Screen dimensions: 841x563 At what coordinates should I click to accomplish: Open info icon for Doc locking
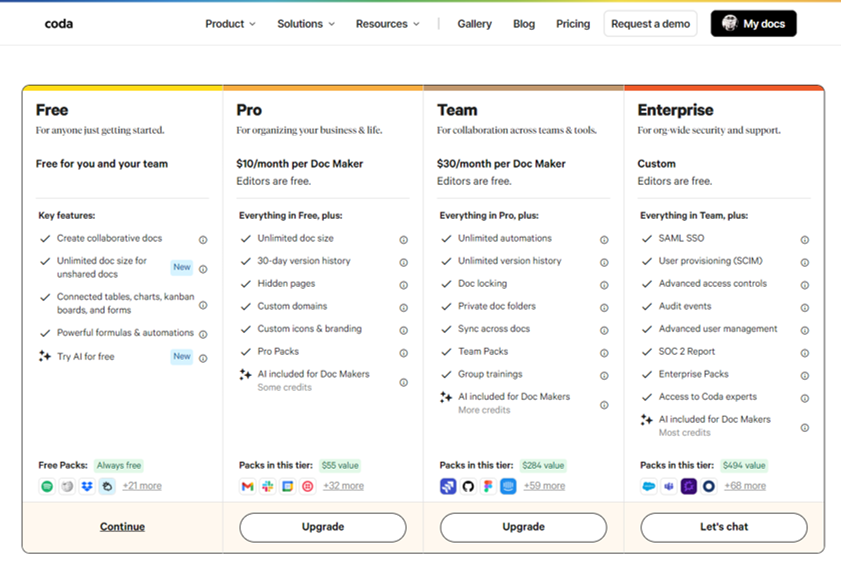(604, 285)
